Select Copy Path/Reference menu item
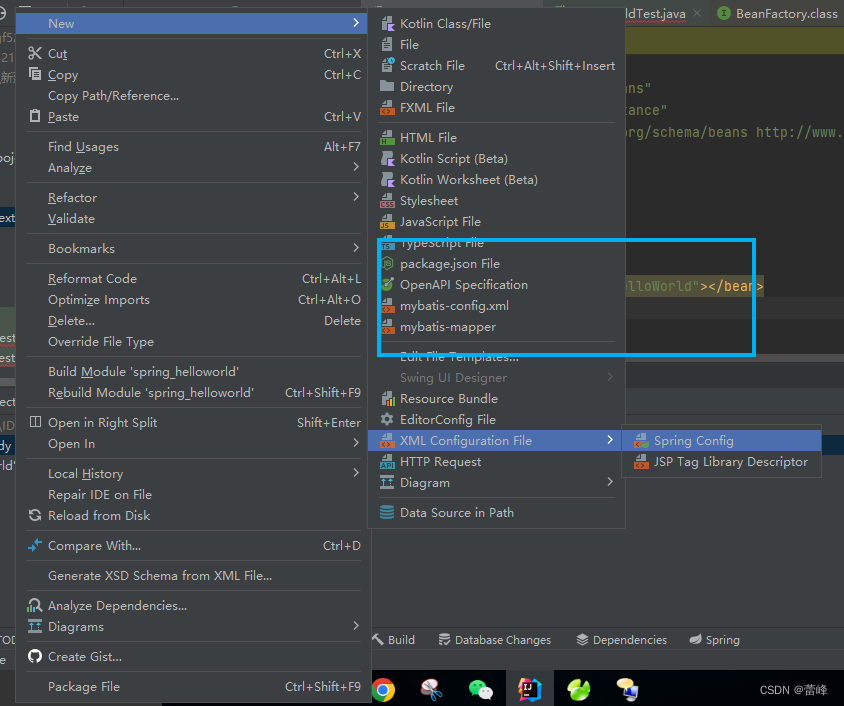844x706 pixels. (x=193, y=96)
